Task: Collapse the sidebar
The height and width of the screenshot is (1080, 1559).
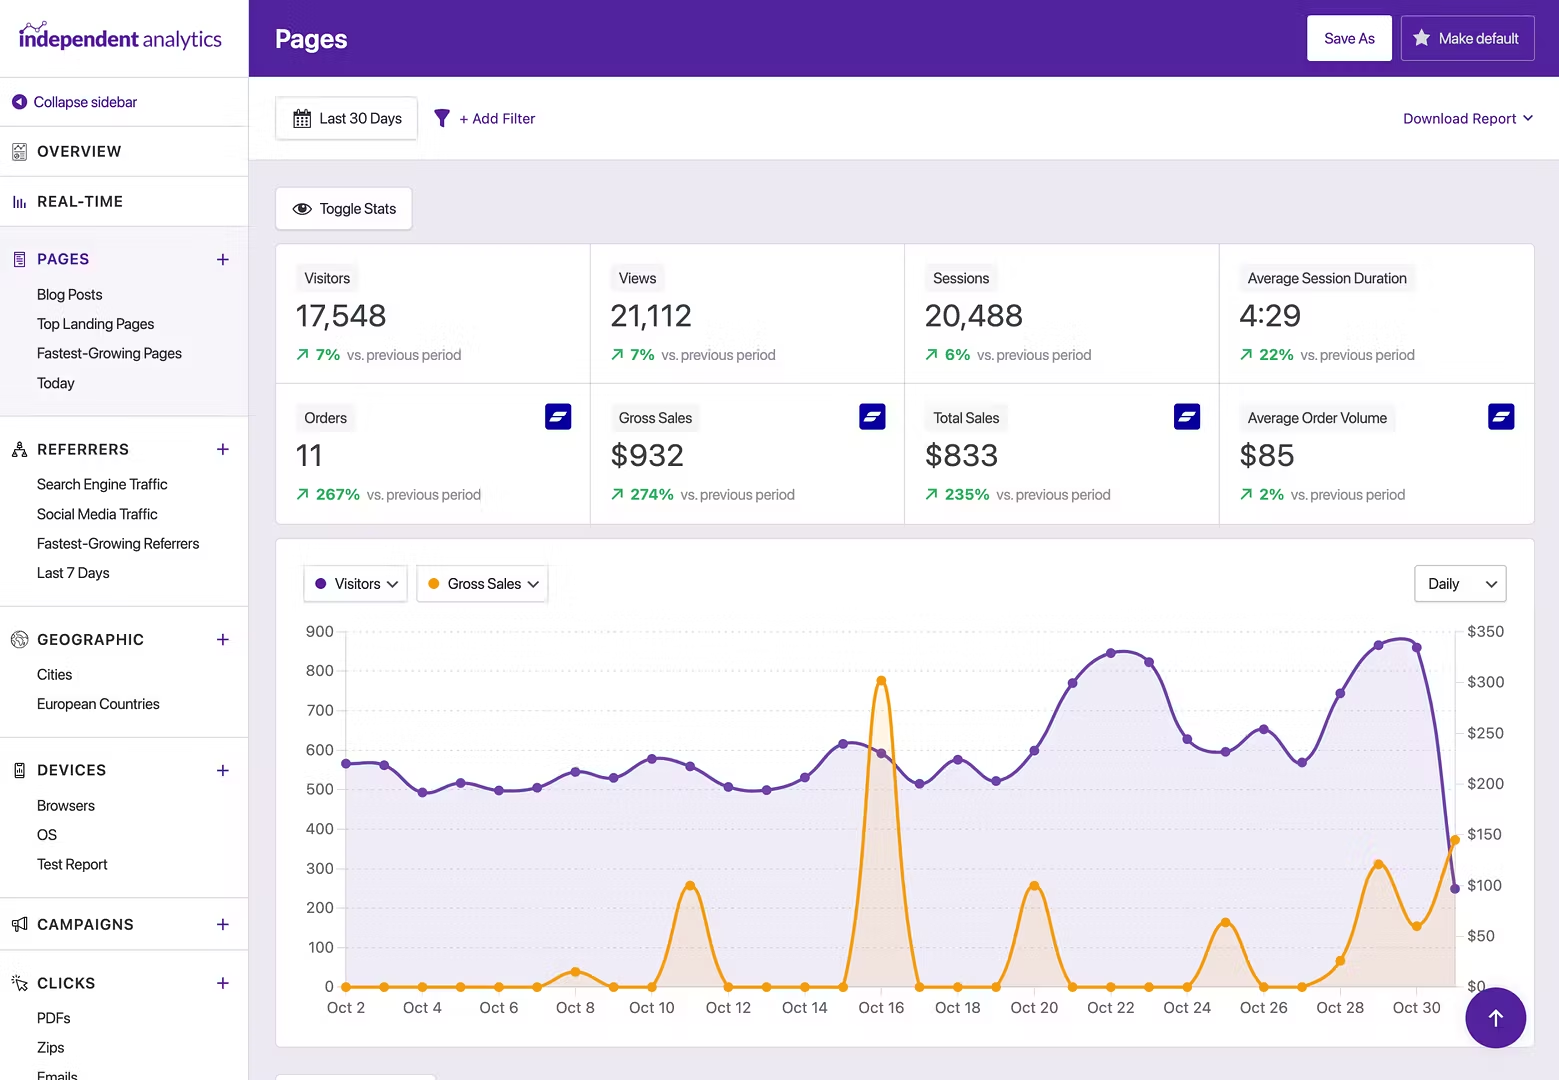Action: tap(73, 101)
